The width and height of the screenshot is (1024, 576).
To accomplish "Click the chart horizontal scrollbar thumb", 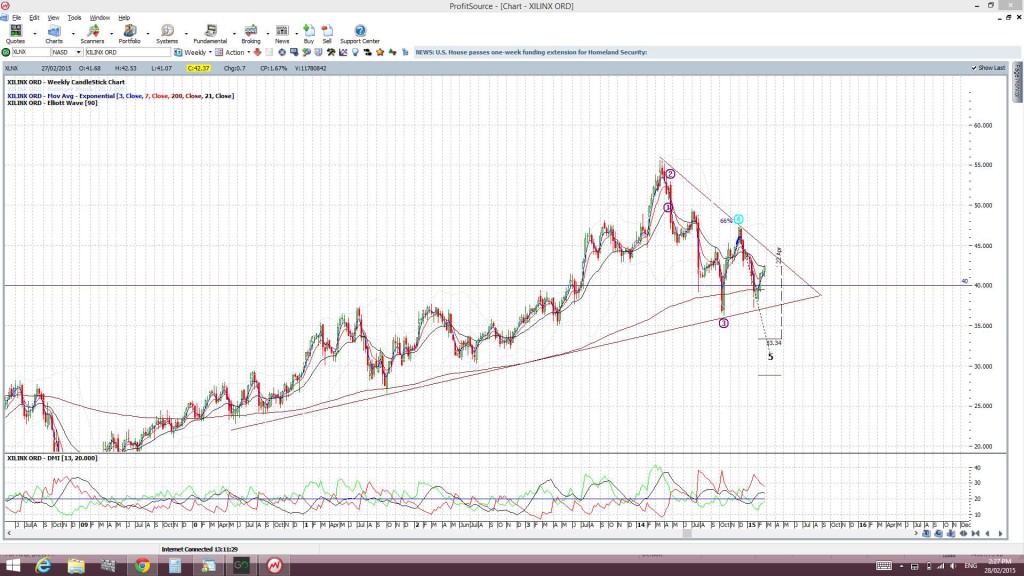I will coord(686,534).
